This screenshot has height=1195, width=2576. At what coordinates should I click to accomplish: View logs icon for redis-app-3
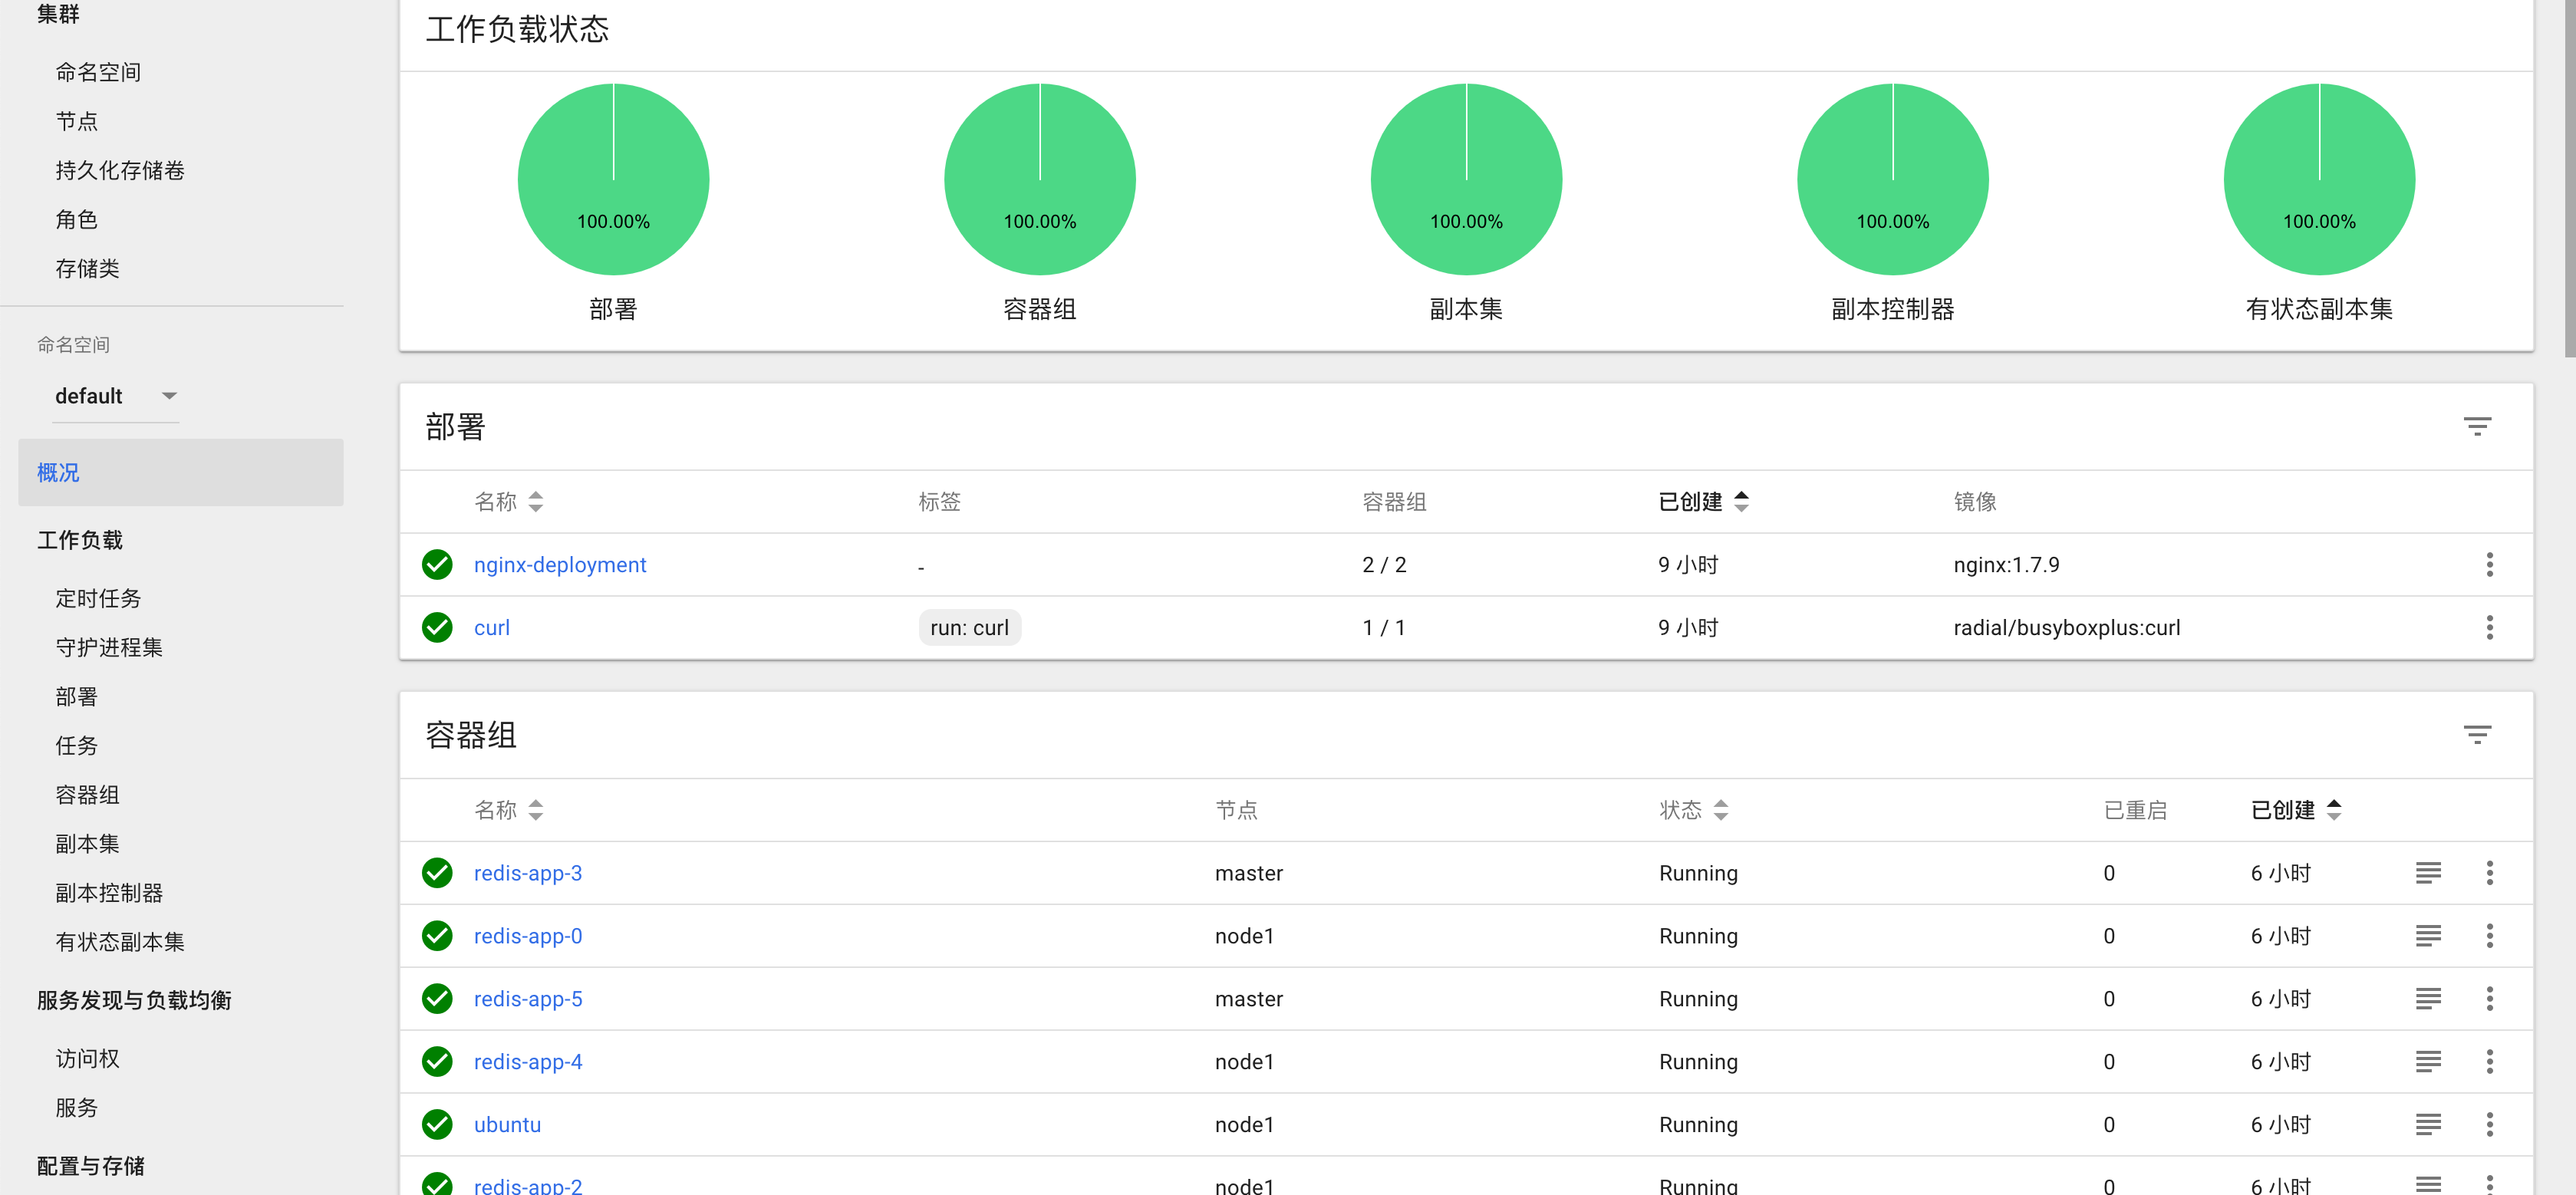point(2427,873)
